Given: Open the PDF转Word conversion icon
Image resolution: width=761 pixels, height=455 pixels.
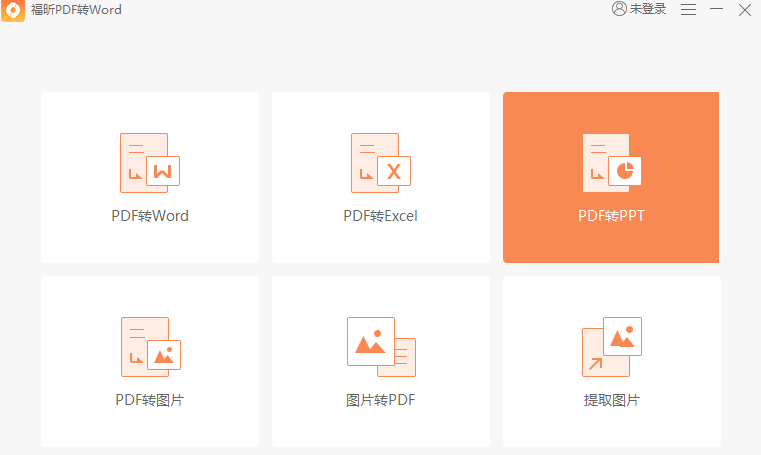Looking at the screenshot, I should [150, 163].
